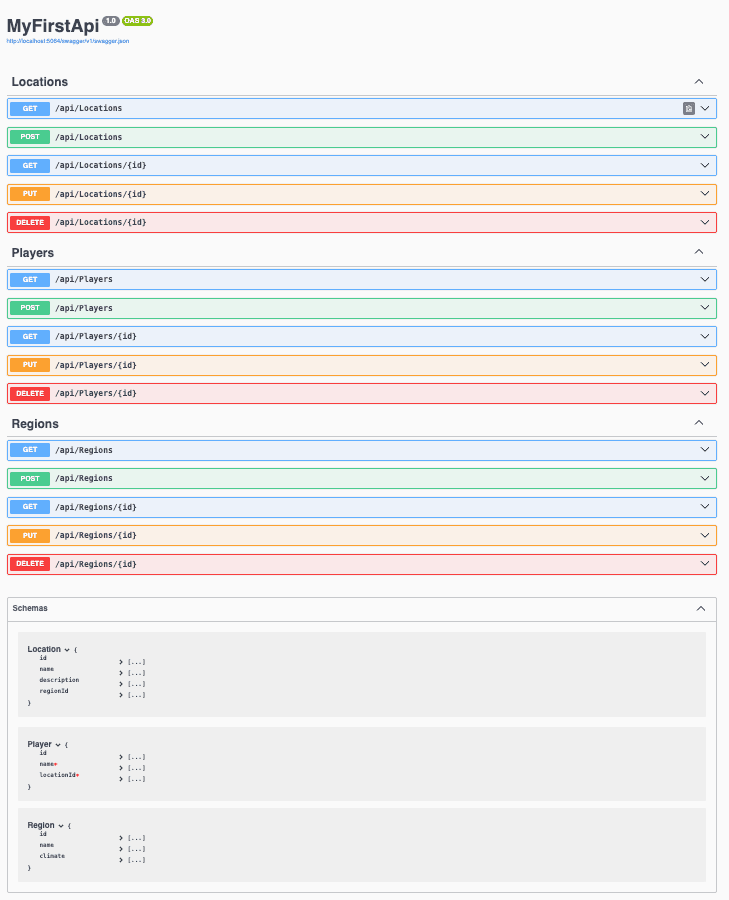Click chevron on POST /api/Players row
The width and height of the screenshot is (729, 900).
click(x=705, y=308)
